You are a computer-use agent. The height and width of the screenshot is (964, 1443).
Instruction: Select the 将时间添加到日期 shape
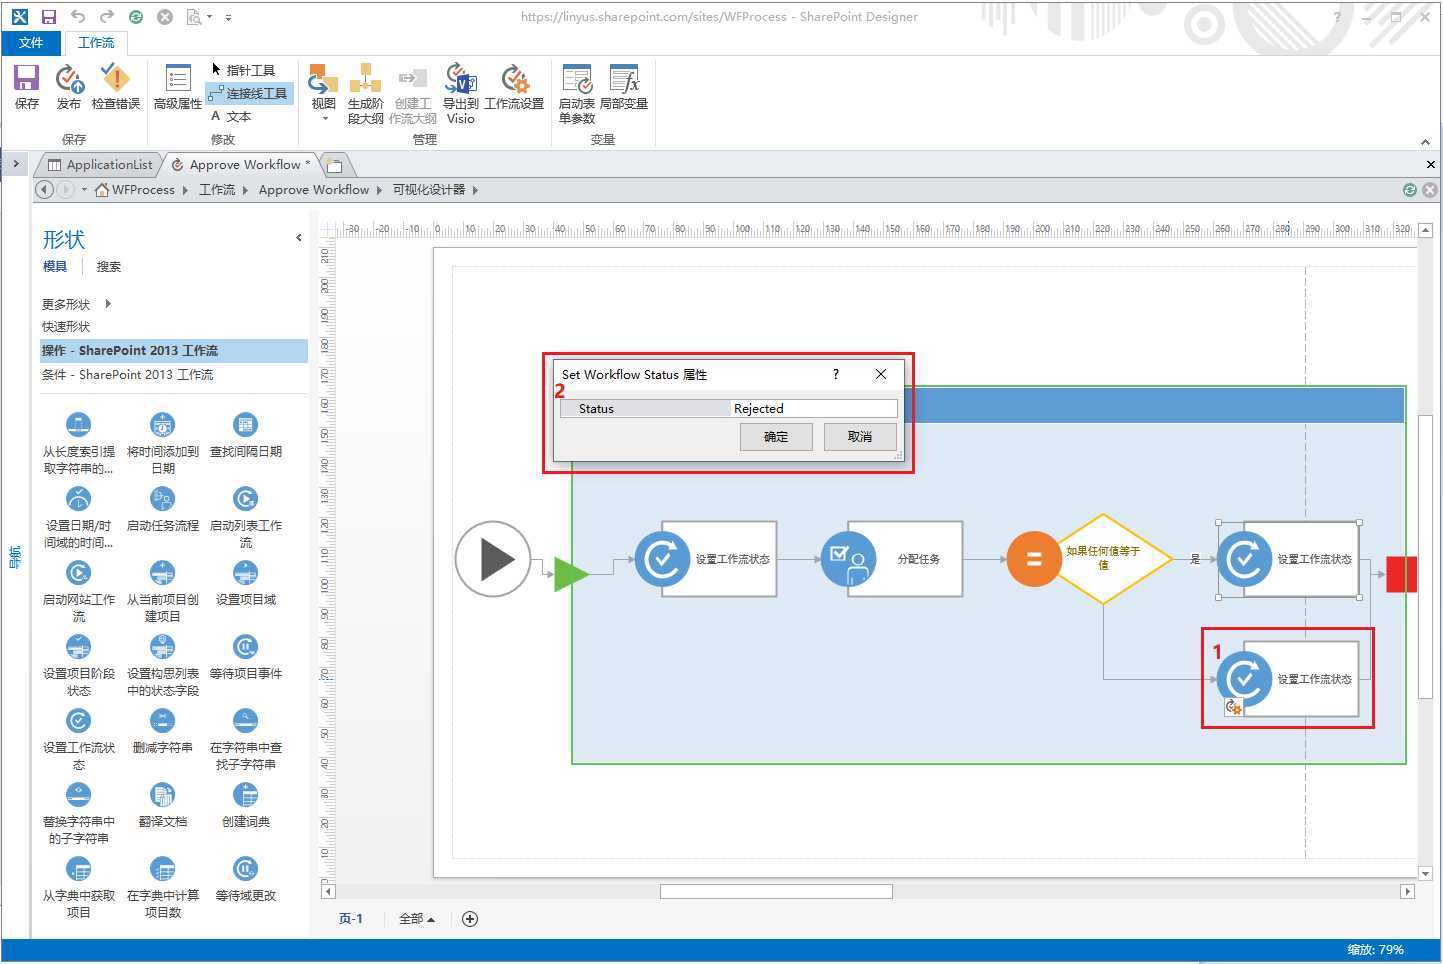[162, 443]
